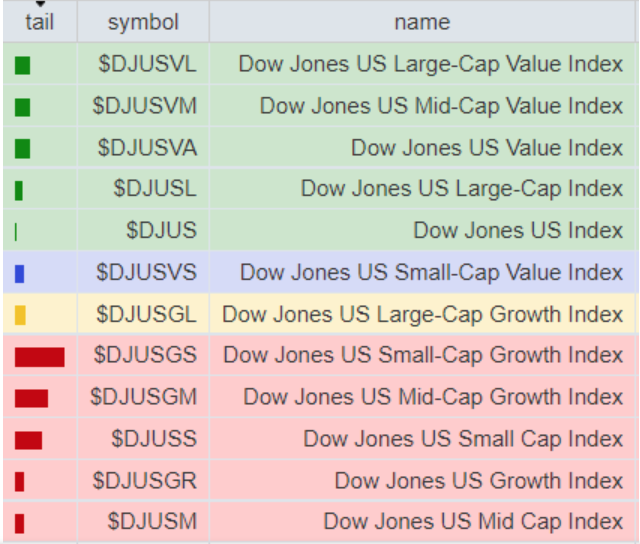Select the green tail bar for $DJUSVL
The image size is (640, 544).
[x=22, y=66]
